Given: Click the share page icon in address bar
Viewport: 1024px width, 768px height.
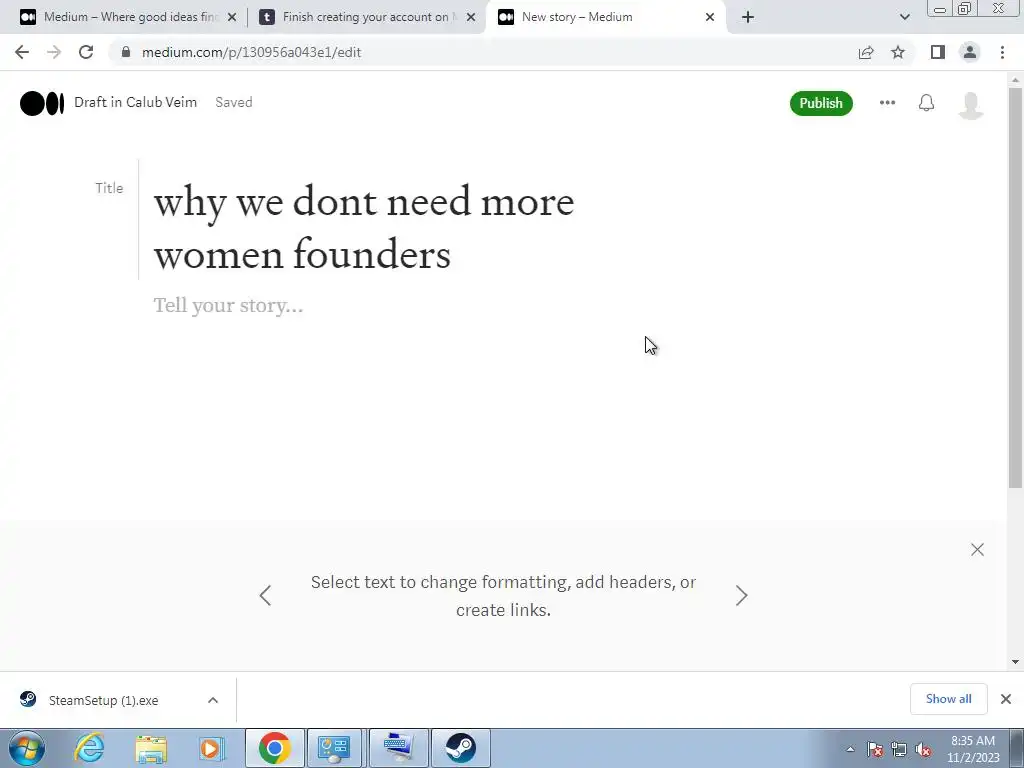Looking at the screenshot, I should click(866, 52).
